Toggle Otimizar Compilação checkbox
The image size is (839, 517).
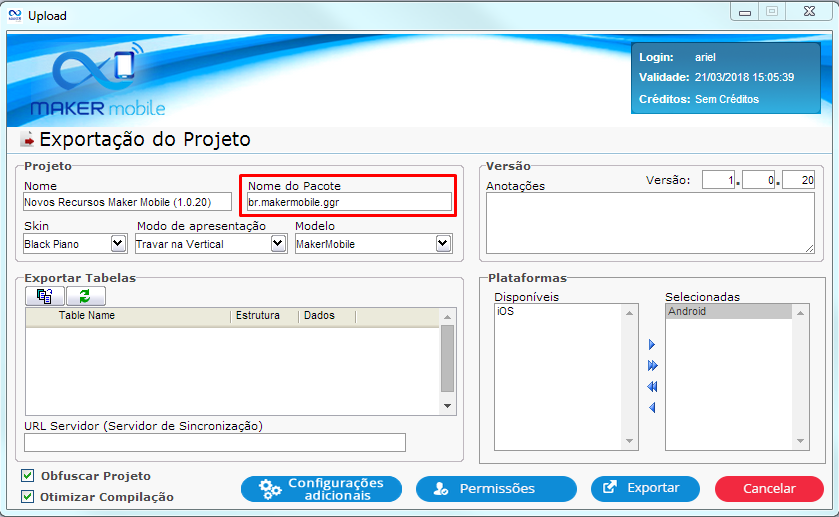pyautogui.click(x=27, y=496)
